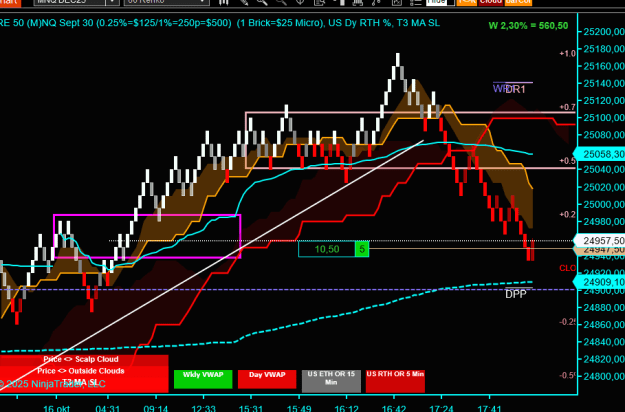This screenshot has height=412, width=625.
Task: Click the red CLO level label
Action: tap(568, 268)
